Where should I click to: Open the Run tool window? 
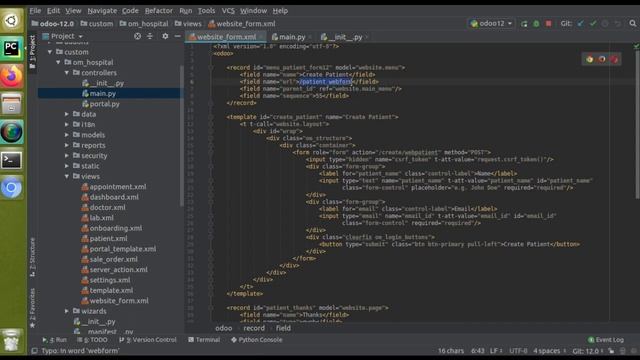54,340
